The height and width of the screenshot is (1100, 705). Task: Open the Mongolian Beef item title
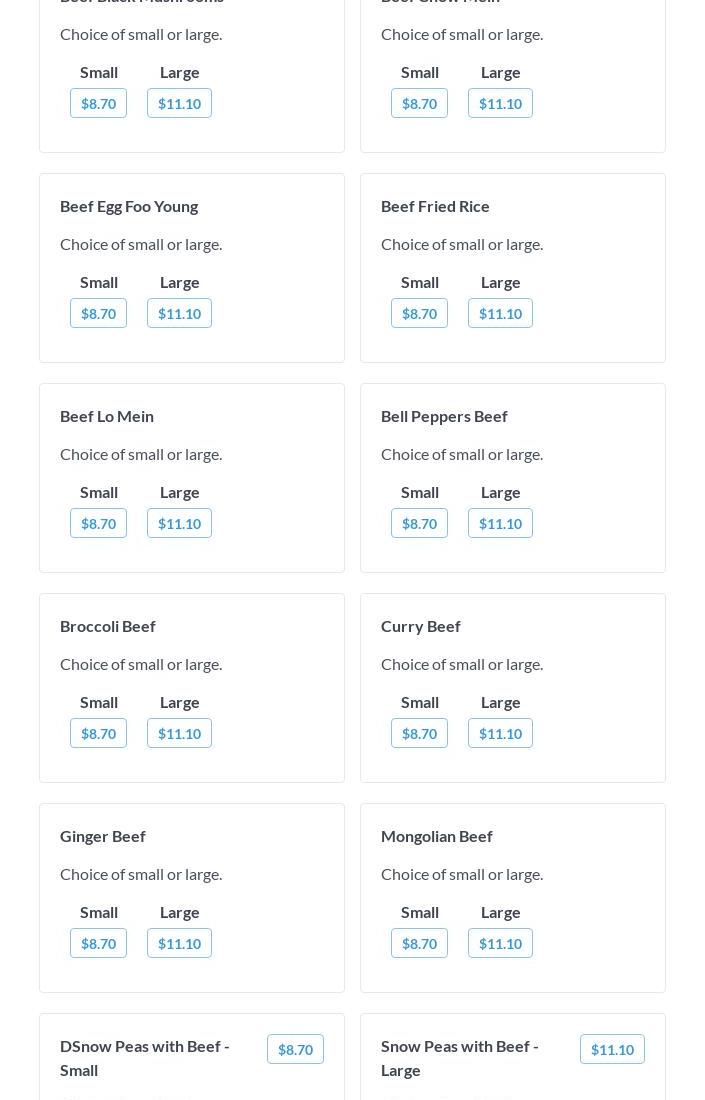pyautogui.click(x=436, y=836)
